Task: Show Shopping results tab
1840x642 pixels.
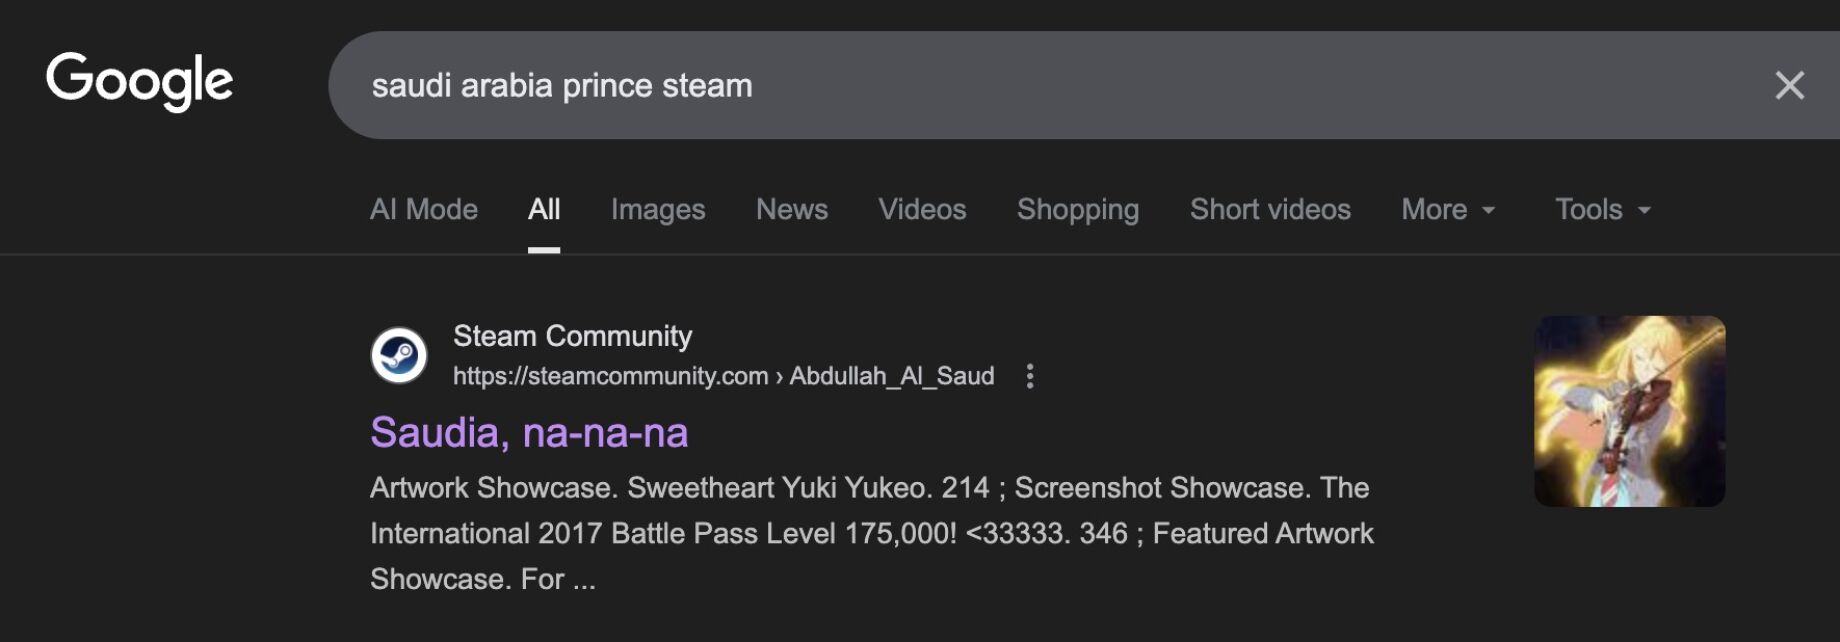Action: 1078,209
